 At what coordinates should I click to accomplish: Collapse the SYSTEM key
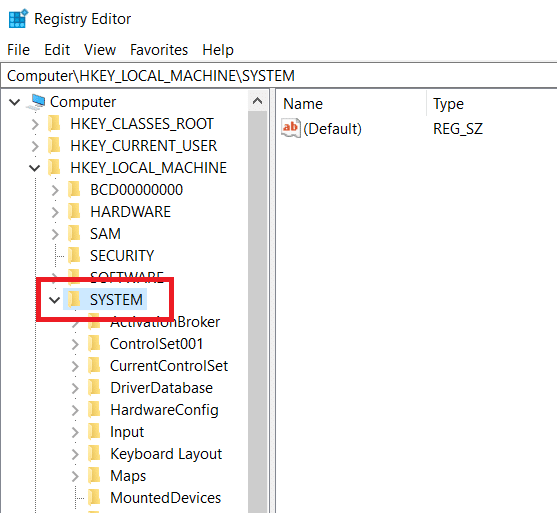click(x=54, y=300)
